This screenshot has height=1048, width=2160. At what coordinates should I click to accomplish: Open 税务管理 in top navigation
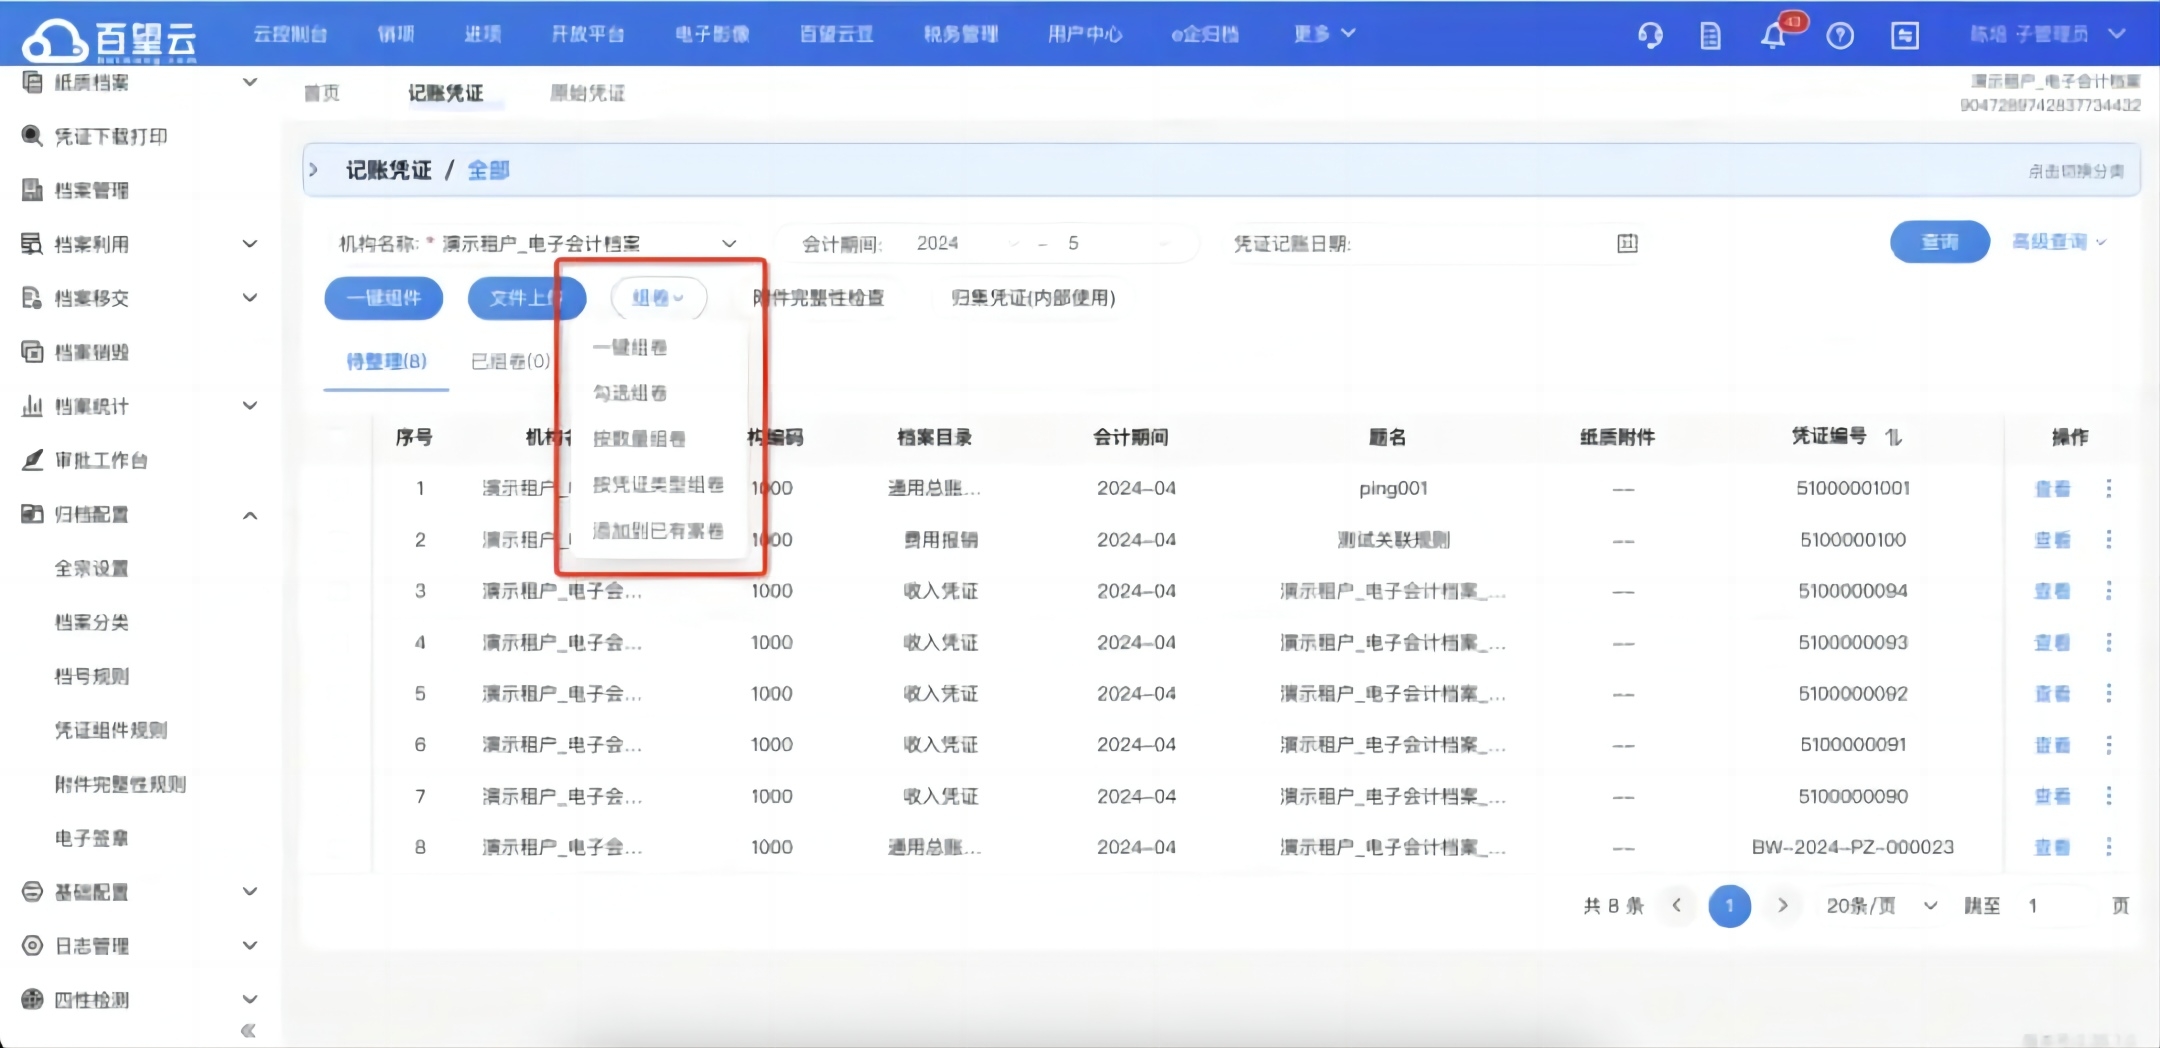(x=960, y=34)
